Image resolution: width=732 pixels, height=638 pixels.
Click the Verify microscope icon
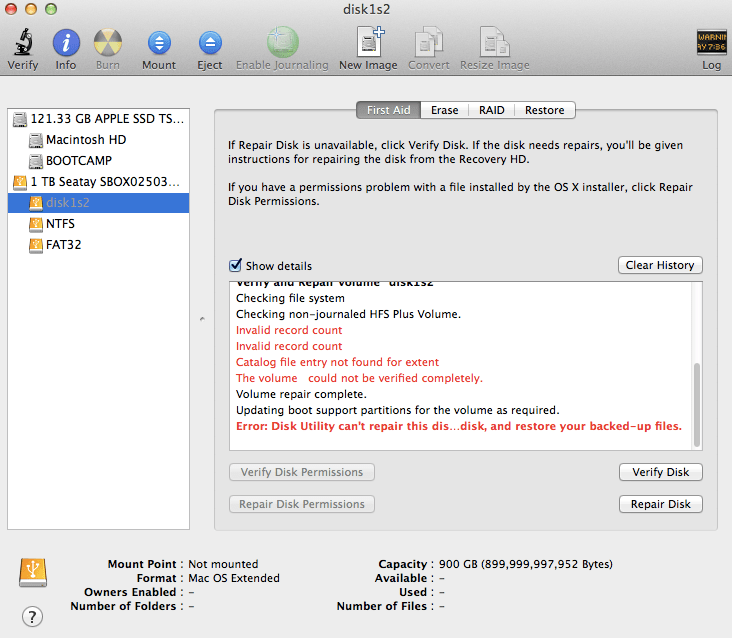pos(23,42)
